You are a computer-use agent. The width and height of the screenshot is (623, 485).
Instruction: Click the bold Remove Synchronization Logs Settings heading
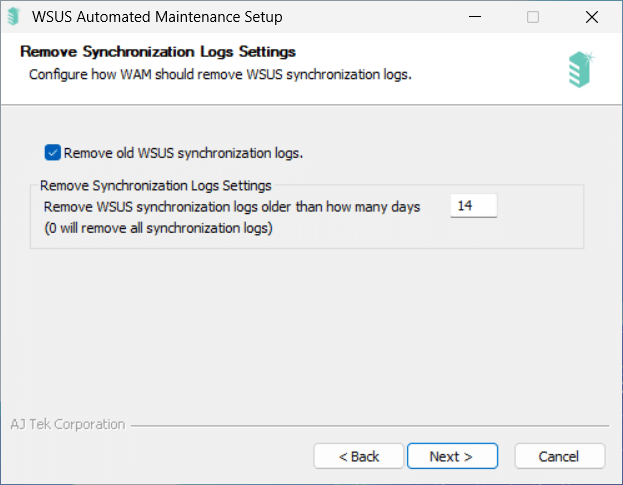pos(158,52)
